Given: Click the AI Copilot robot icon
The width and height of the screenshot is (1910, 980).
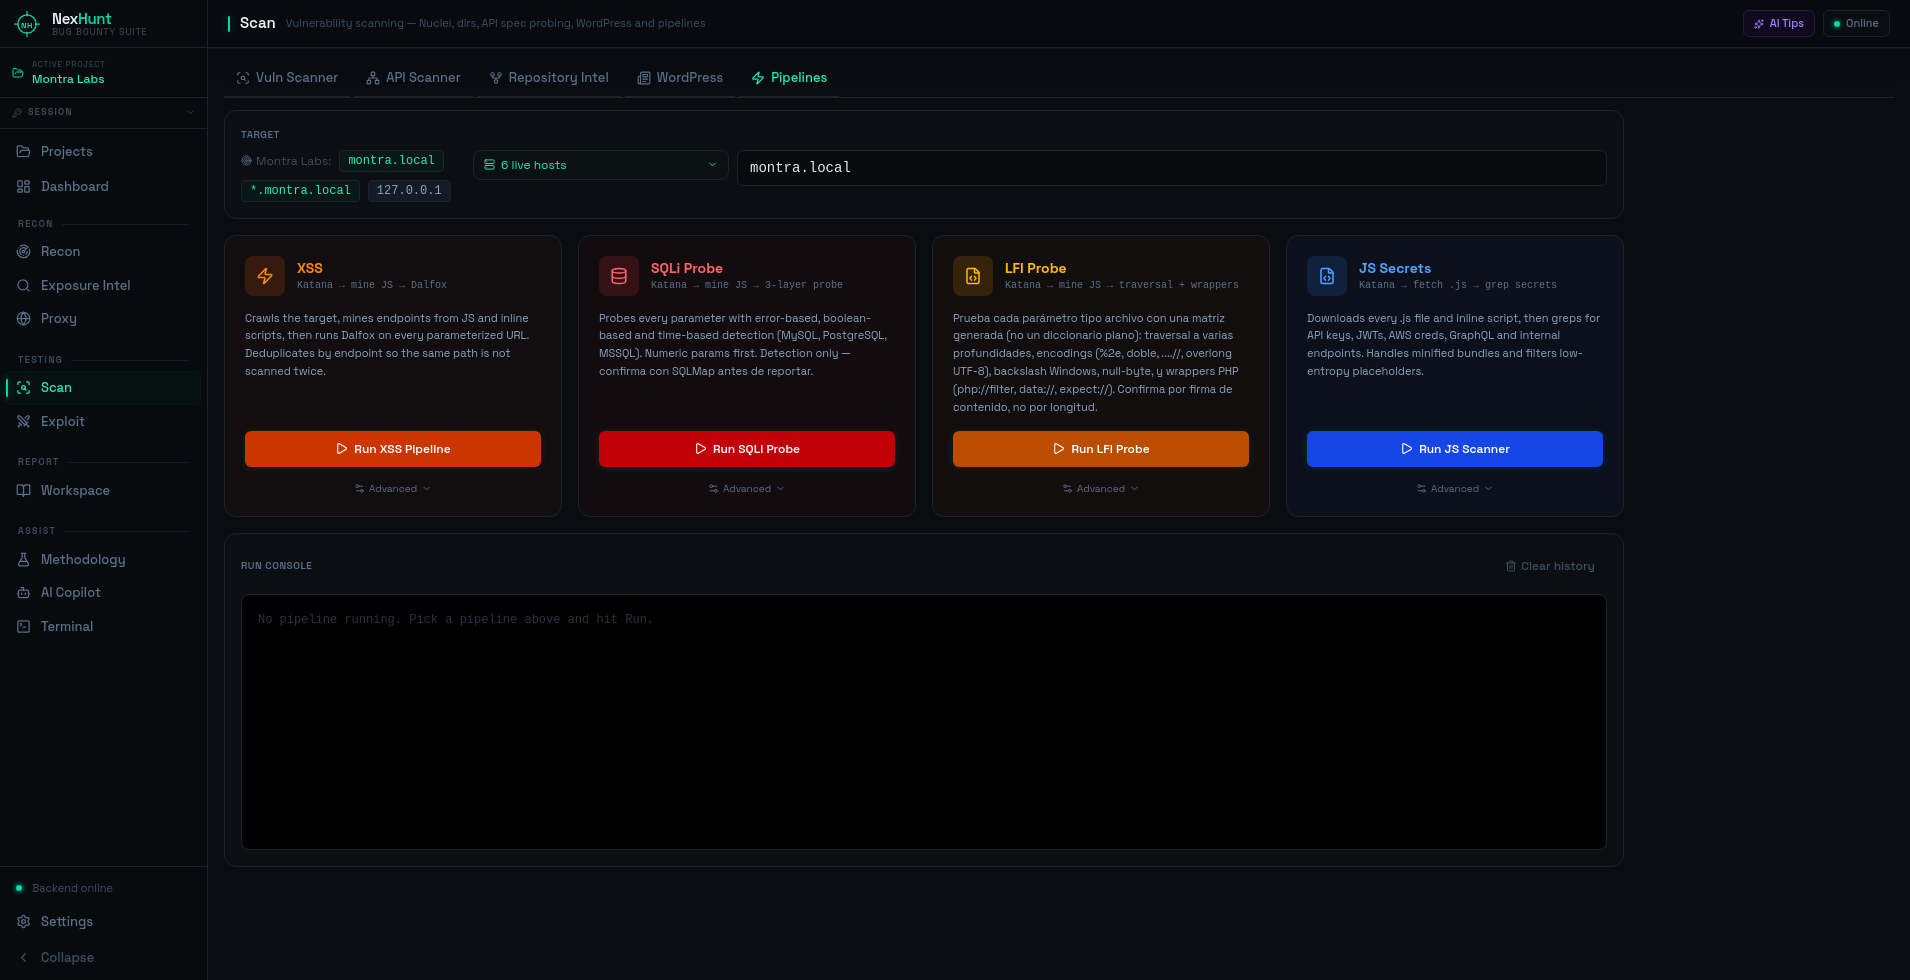Looking at the screenshot, I should click(x=24, y=592).
